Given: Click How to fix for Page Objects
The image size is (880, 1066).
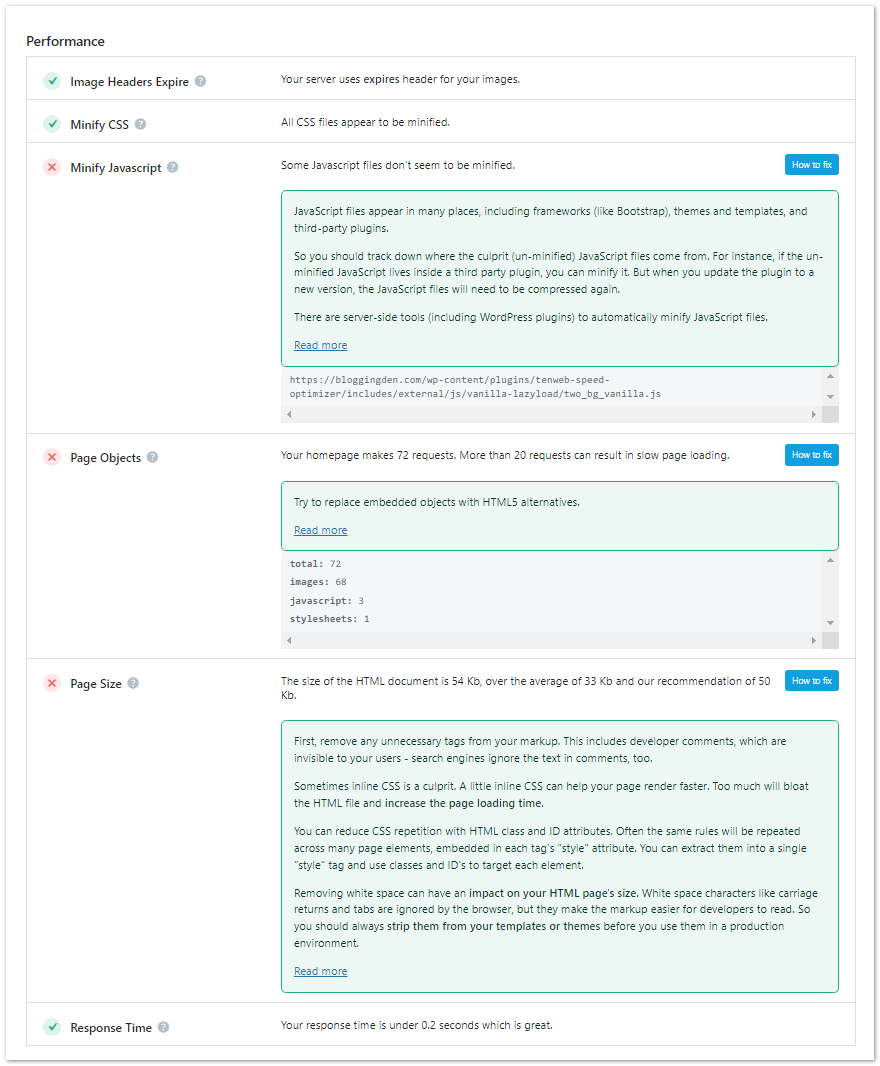Looking at the screenshot, I should [x=812, y=455].
